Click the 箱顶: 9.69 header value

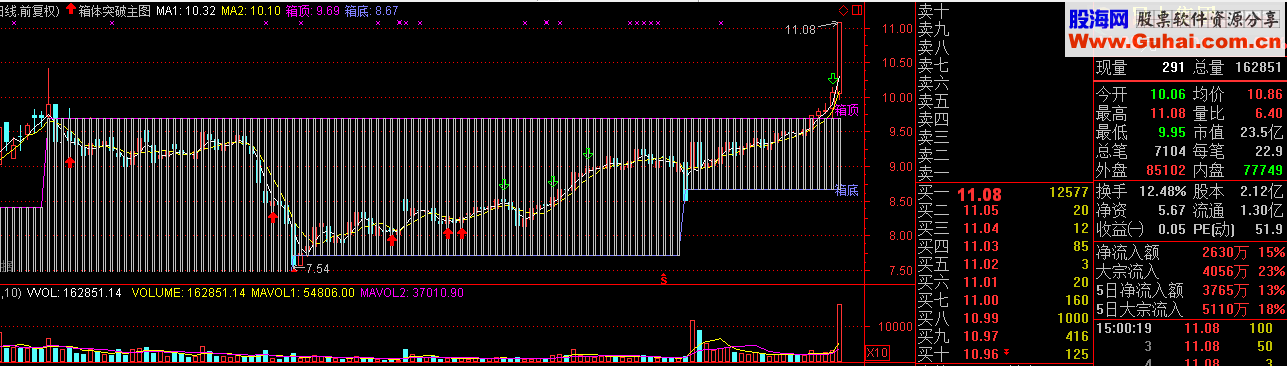point(312,10)
